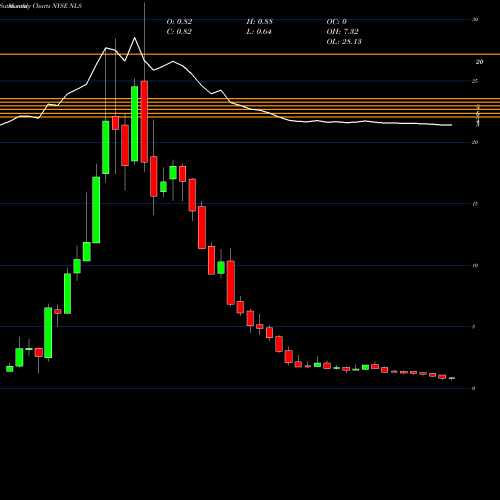Click the 5 price axis label
The image size is (500, 500).
tap(473, 327)
